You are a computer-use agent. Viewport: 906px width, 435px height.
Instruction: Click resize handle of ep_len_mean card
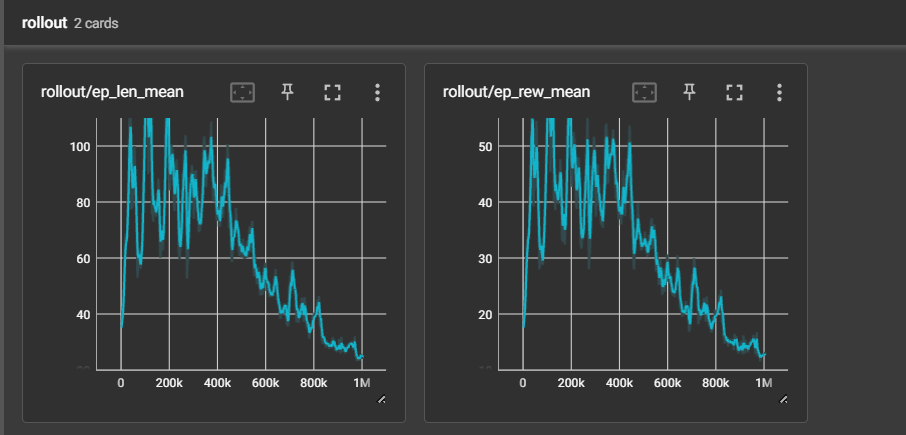click(x=381, y=399)
